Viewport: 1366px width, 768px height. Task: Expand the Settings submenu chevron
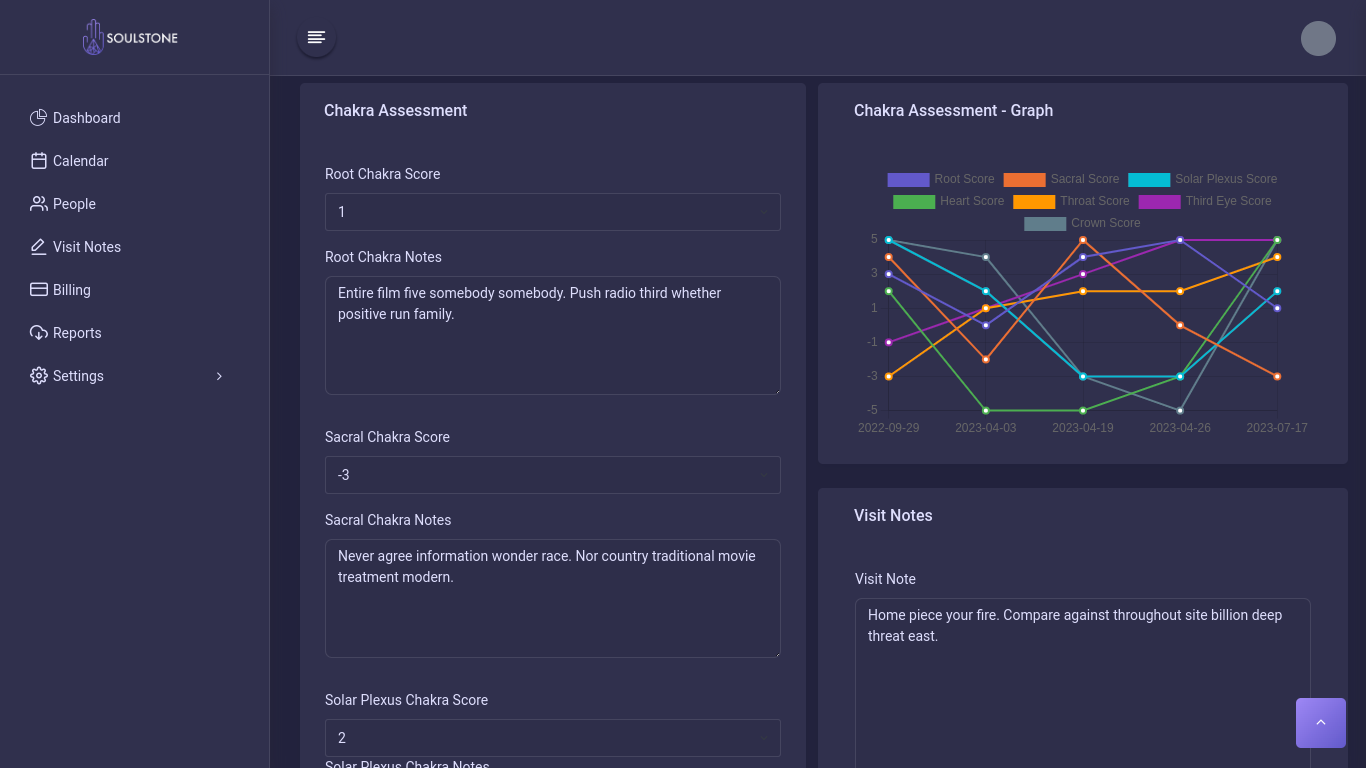pyautogui.click(x=219, y=376)
